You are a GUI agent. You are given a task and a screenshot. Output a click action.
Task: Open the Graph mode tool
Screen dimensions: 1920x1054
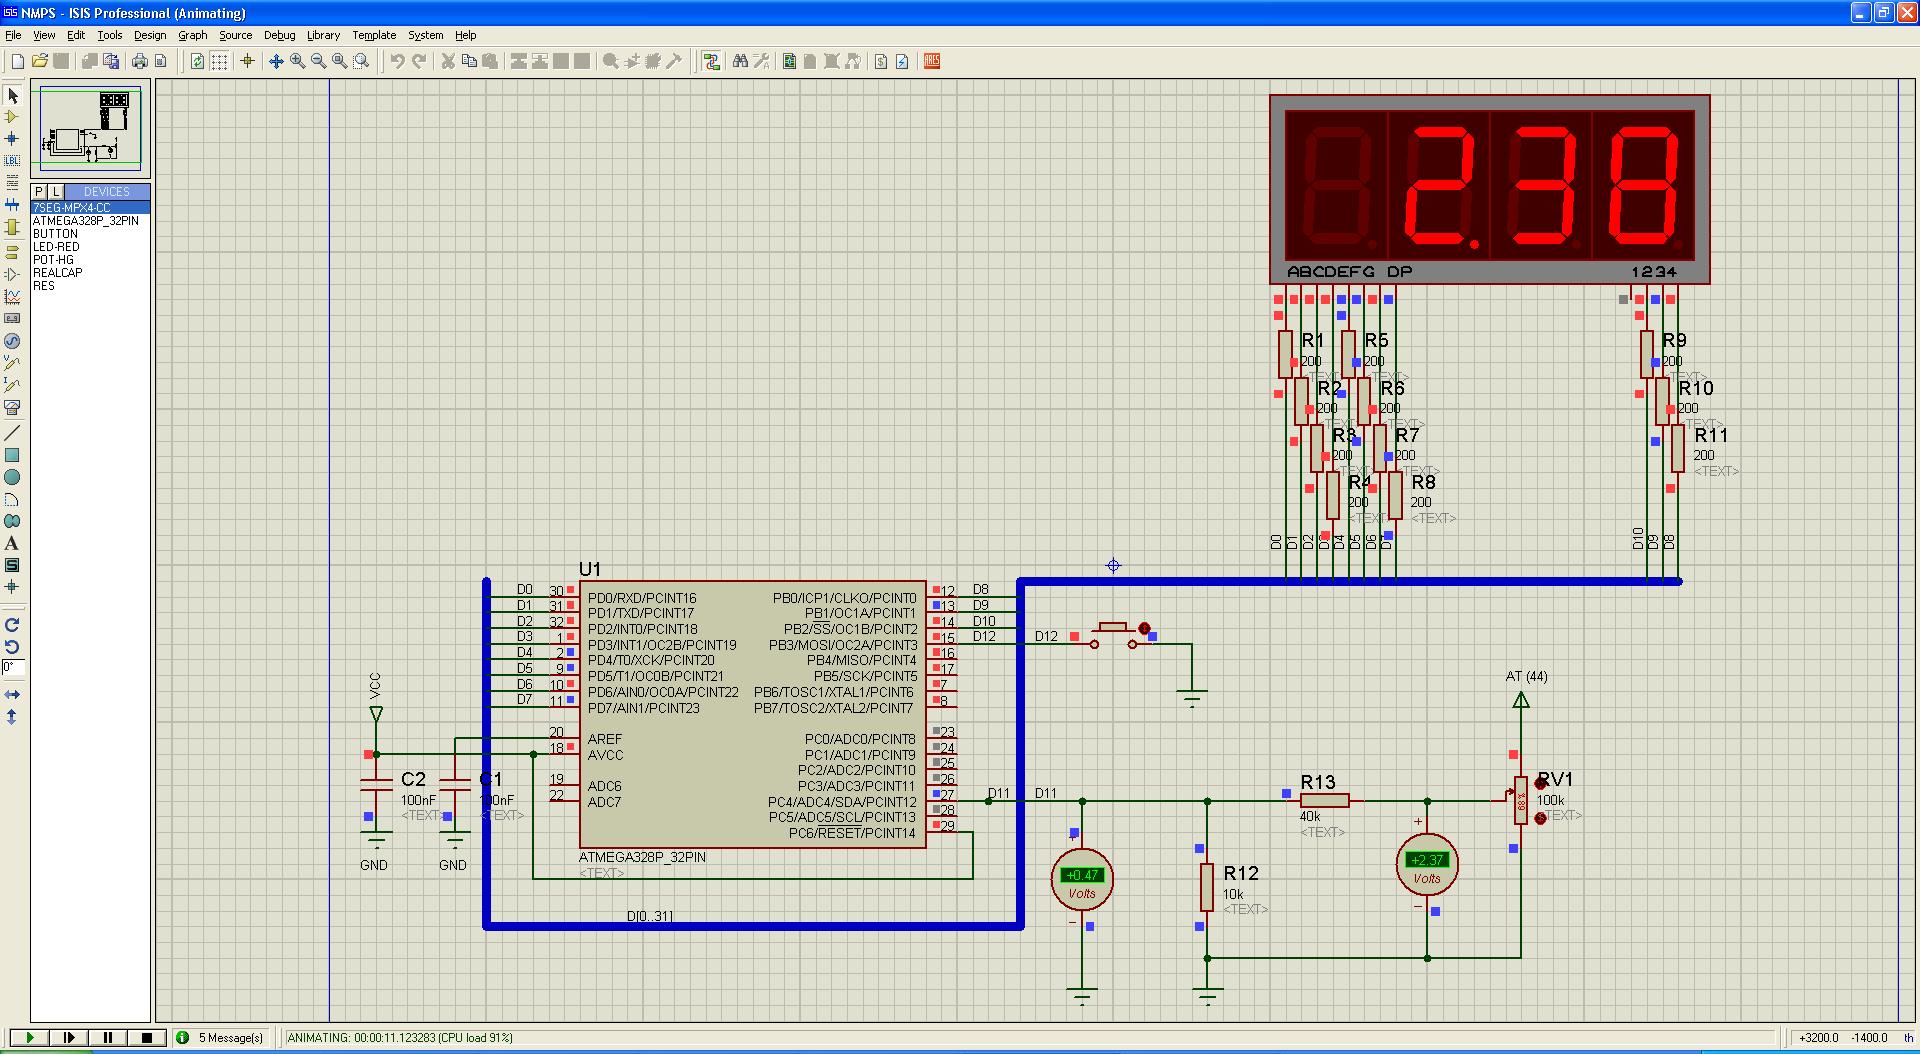coord(12,297)
